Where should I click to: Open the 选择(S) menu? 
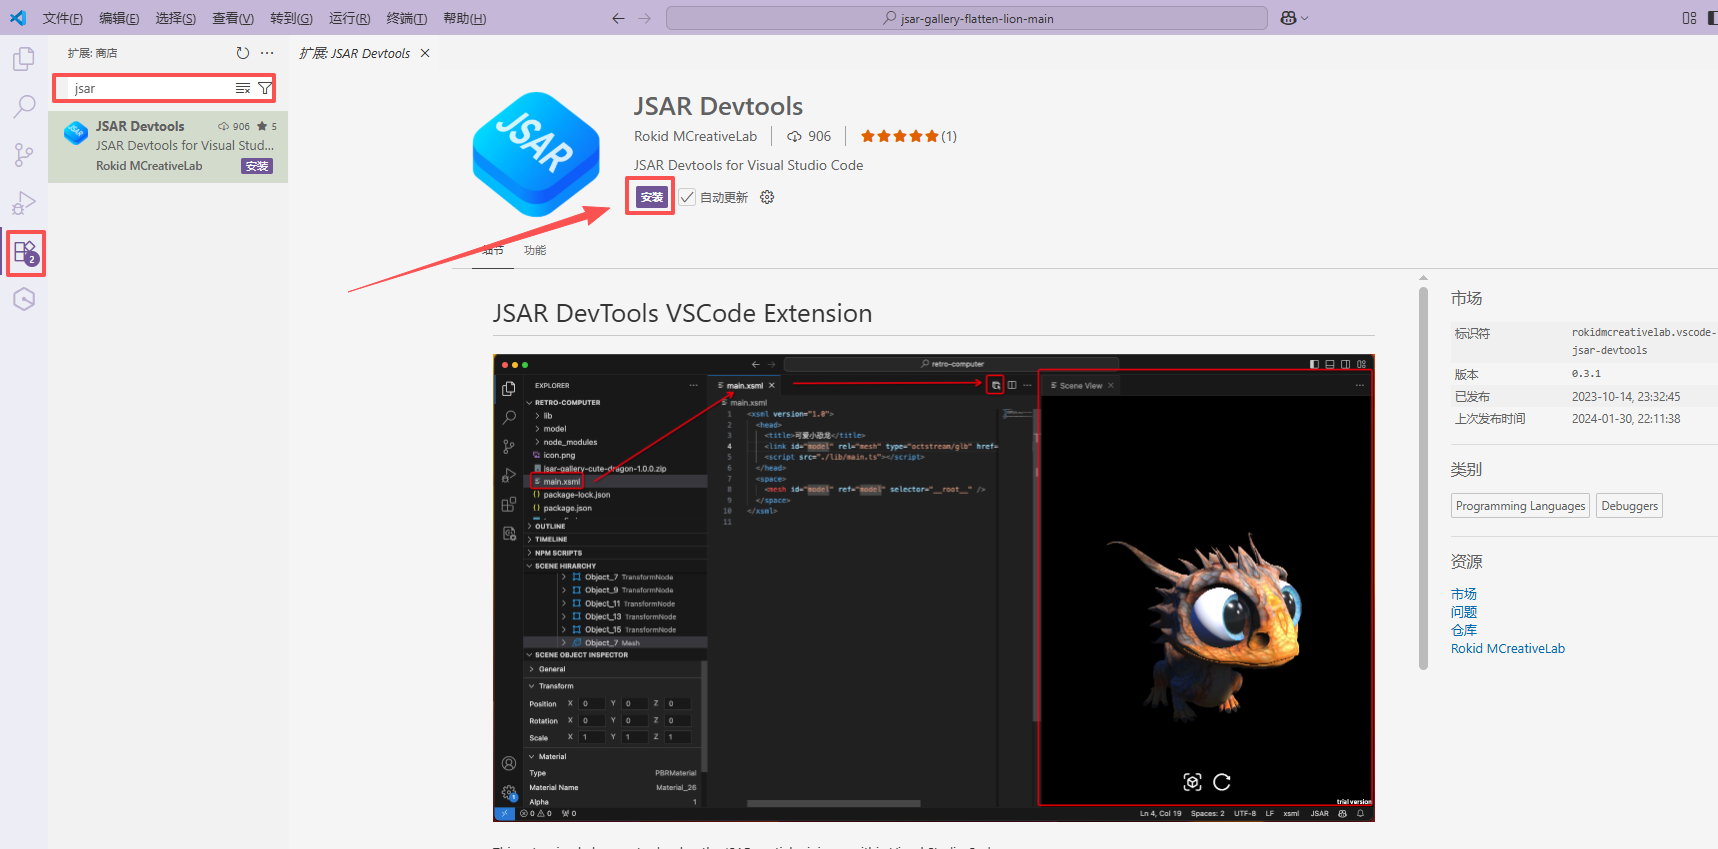coord(176,18)
